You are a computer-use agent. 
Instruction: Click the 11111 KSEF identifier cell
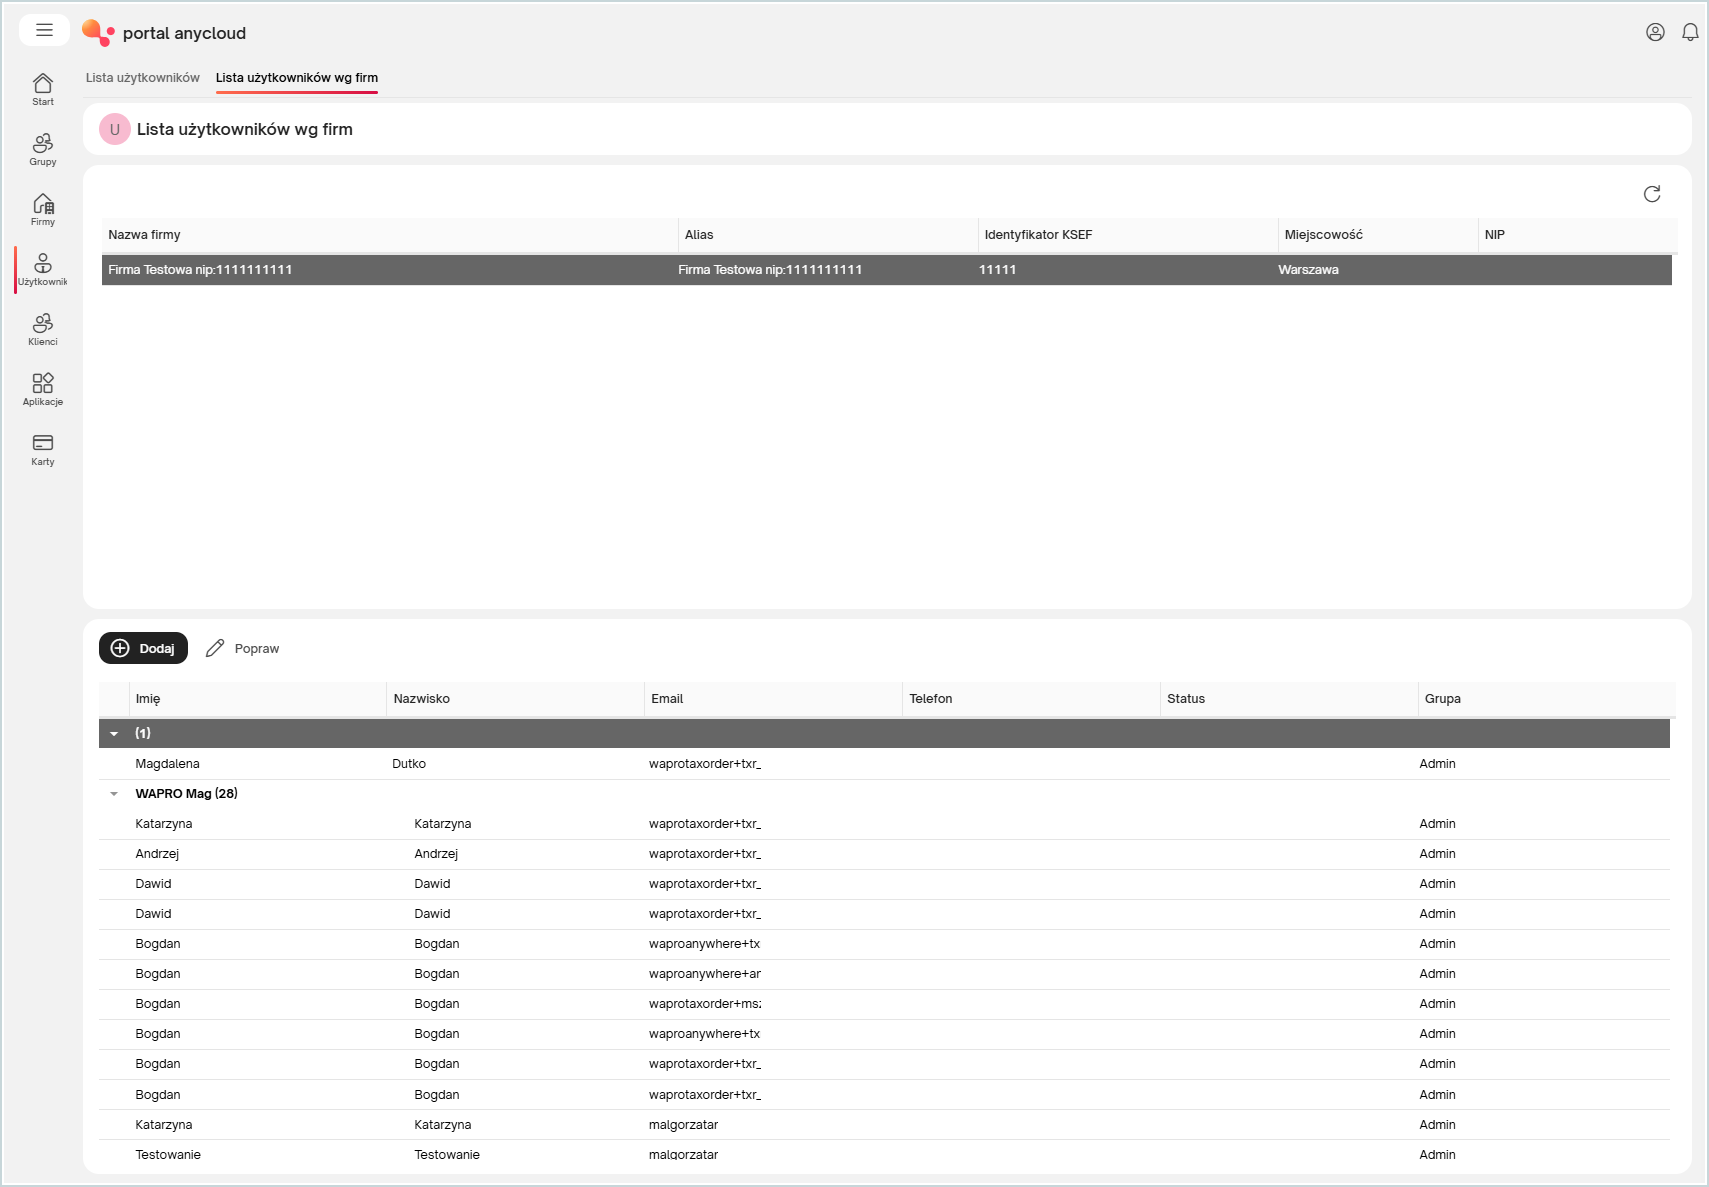pos(998,270)
